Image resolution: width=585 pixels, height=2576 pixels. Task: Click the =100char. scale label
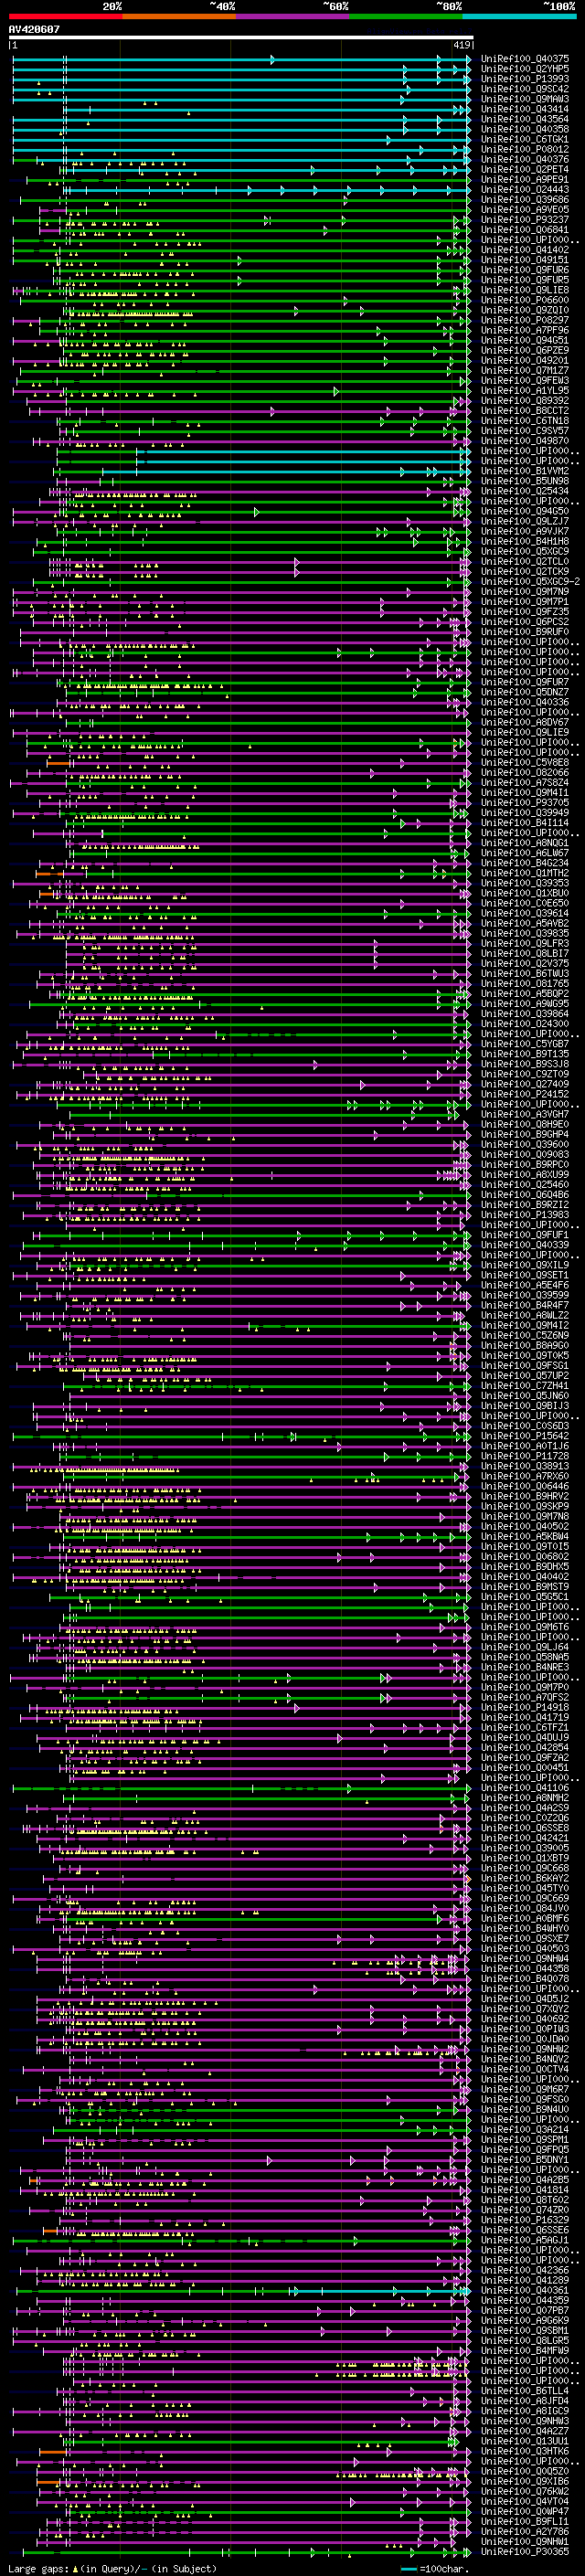pos(446,2569)
